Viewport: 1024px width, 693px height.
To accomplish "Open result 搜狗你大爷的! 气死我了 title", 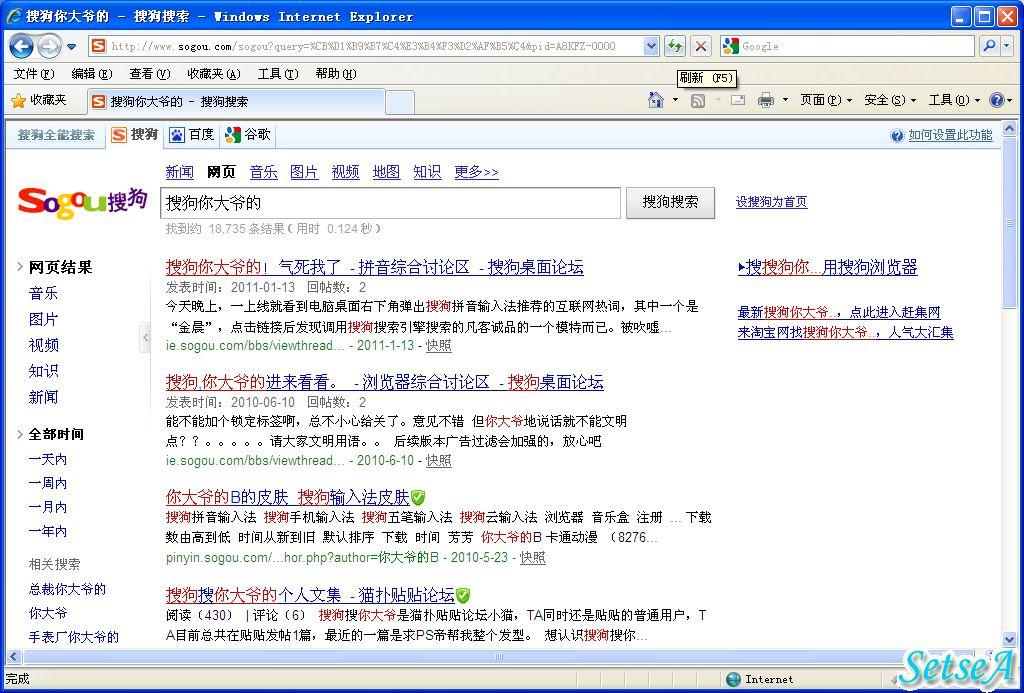I will (x=374, y=267).
